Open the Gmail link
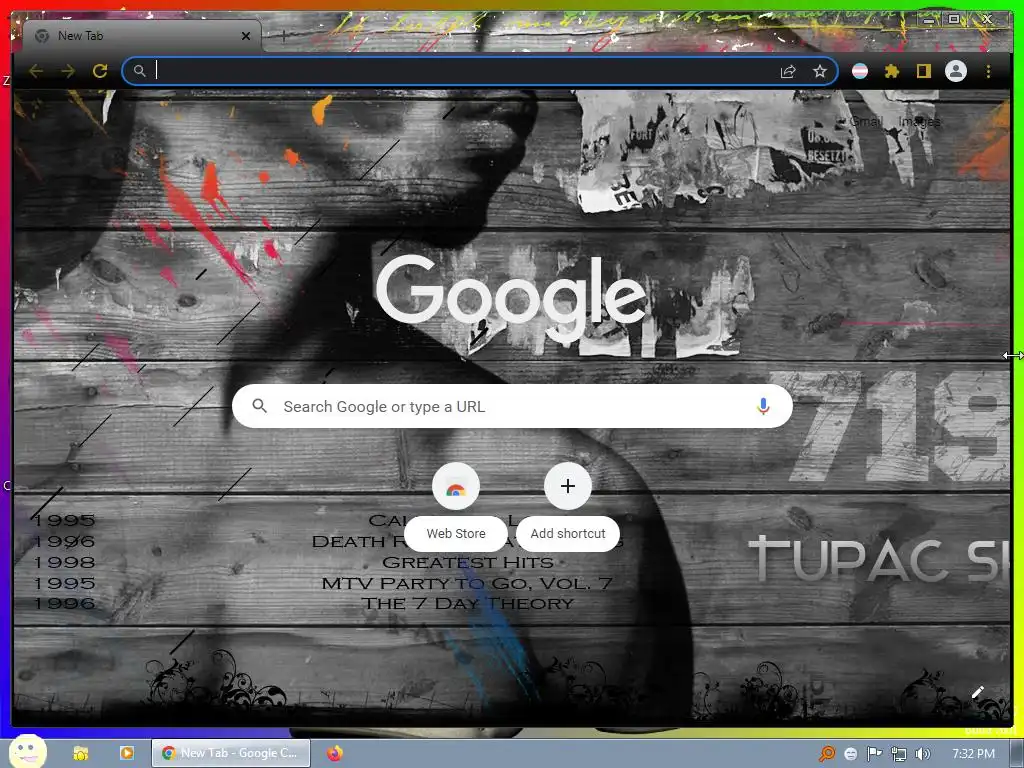This screenshot has height=768, width=1024. pos(867,121)
